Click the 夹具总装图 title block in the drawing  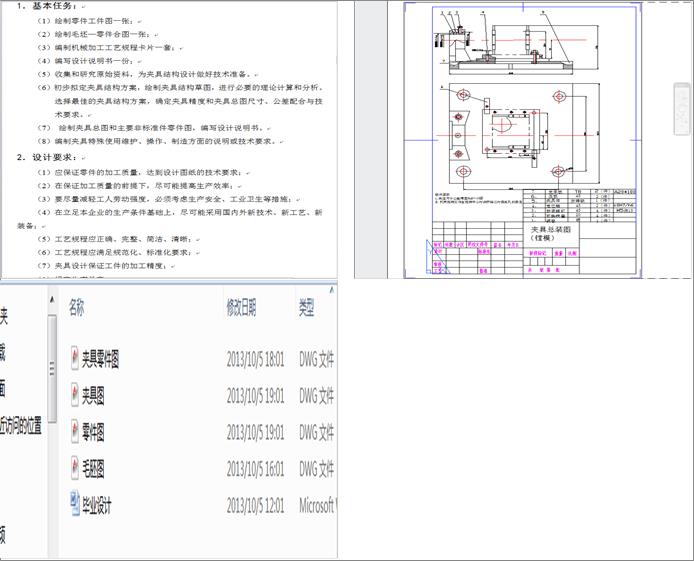(551, 233)
